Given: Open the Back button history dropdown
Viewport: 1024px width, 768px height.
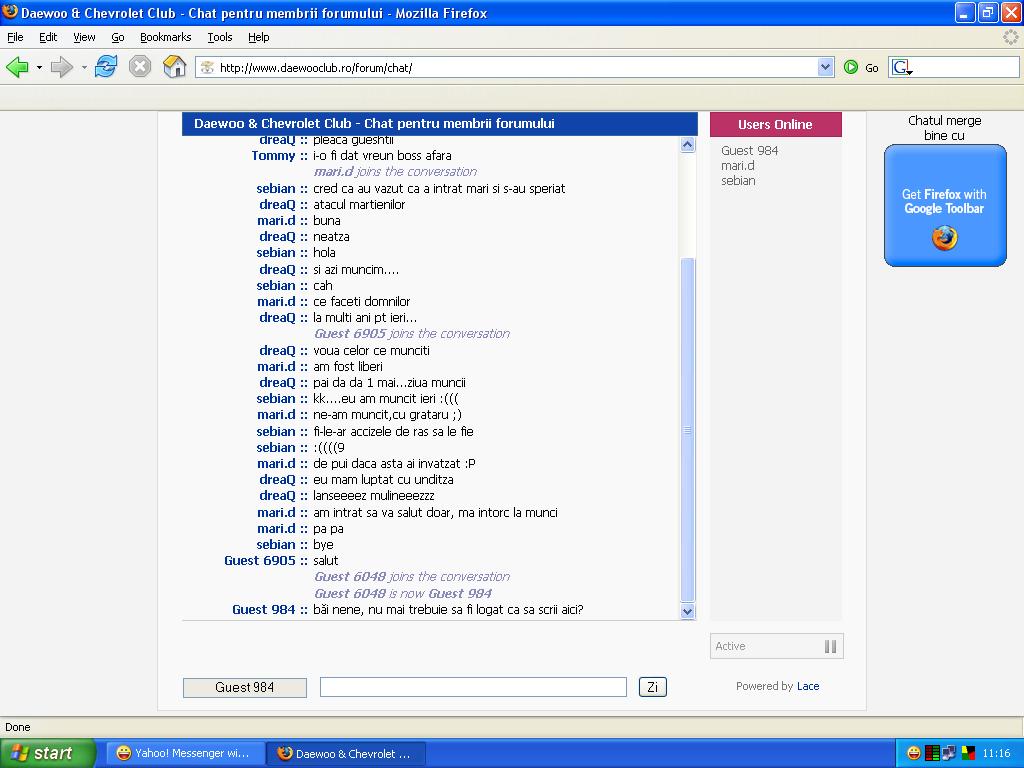Looking at the screenshot, I should 39,67.
